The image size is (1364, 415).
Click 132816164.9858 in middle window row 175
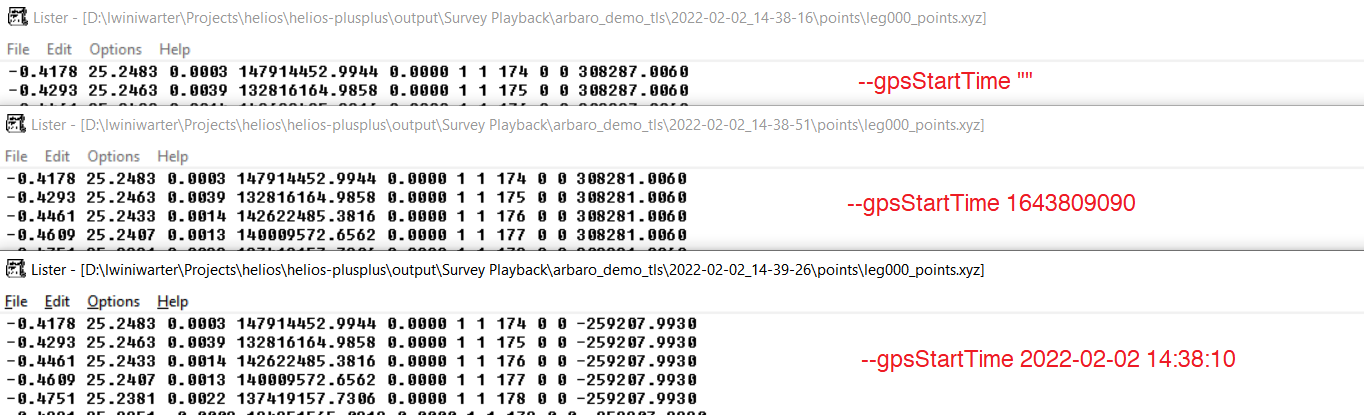coord(308,197)
